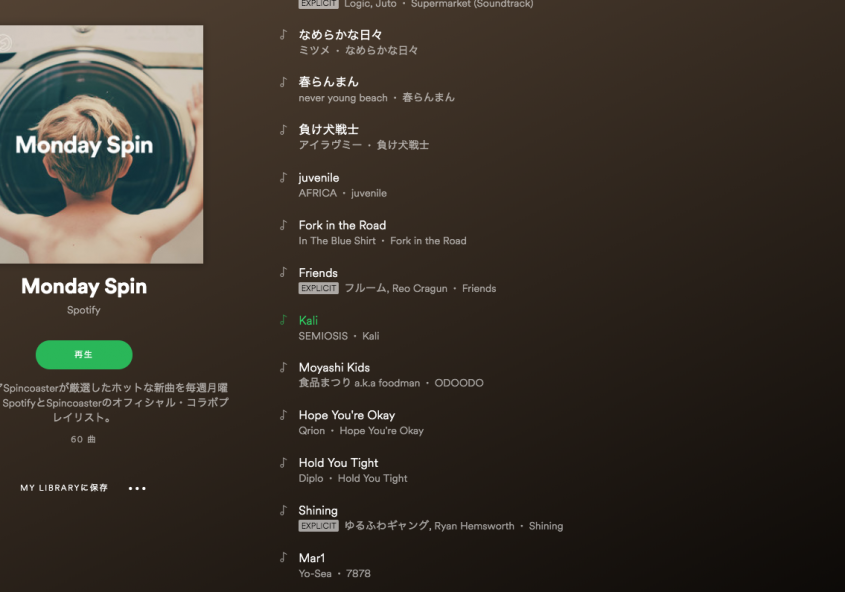
Task: Click the note icon next to juvenile
Action: tap(283, 177)
